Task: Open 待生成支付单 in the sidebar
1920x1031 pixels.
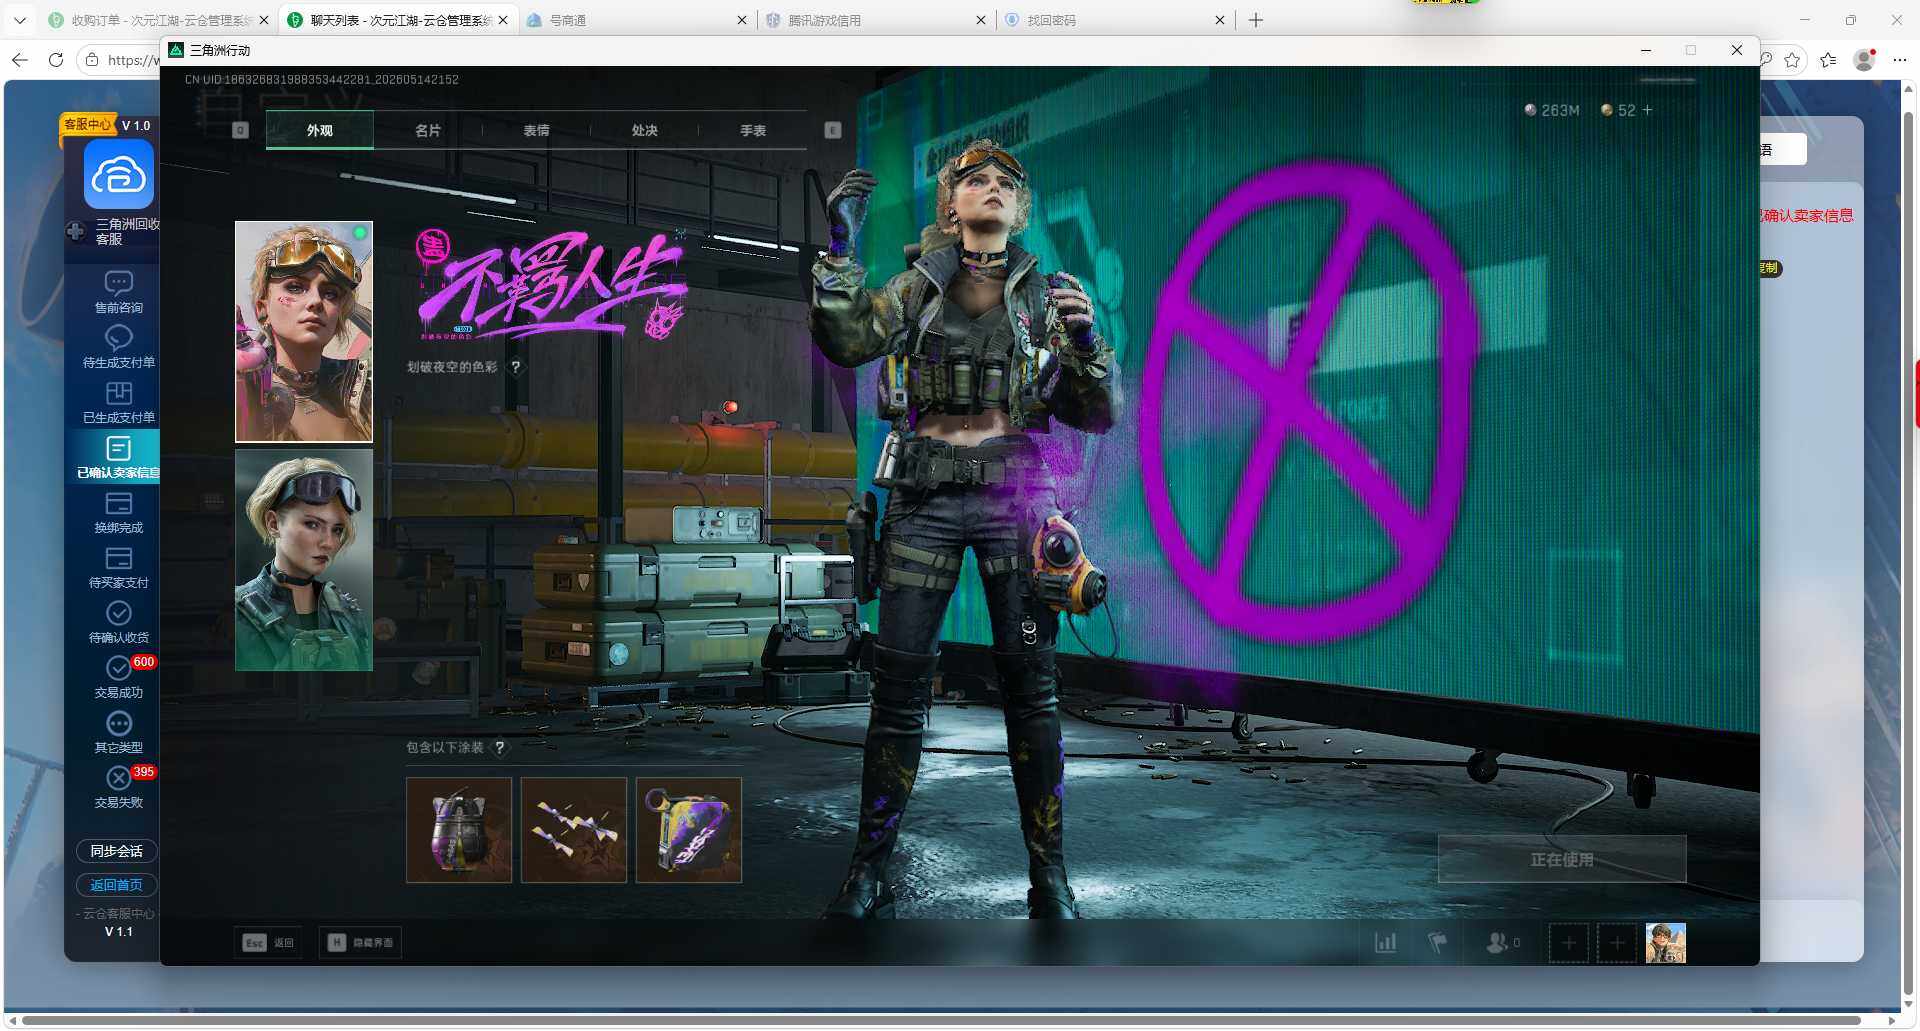Action: pyautogui.click(x=118, y=347)
